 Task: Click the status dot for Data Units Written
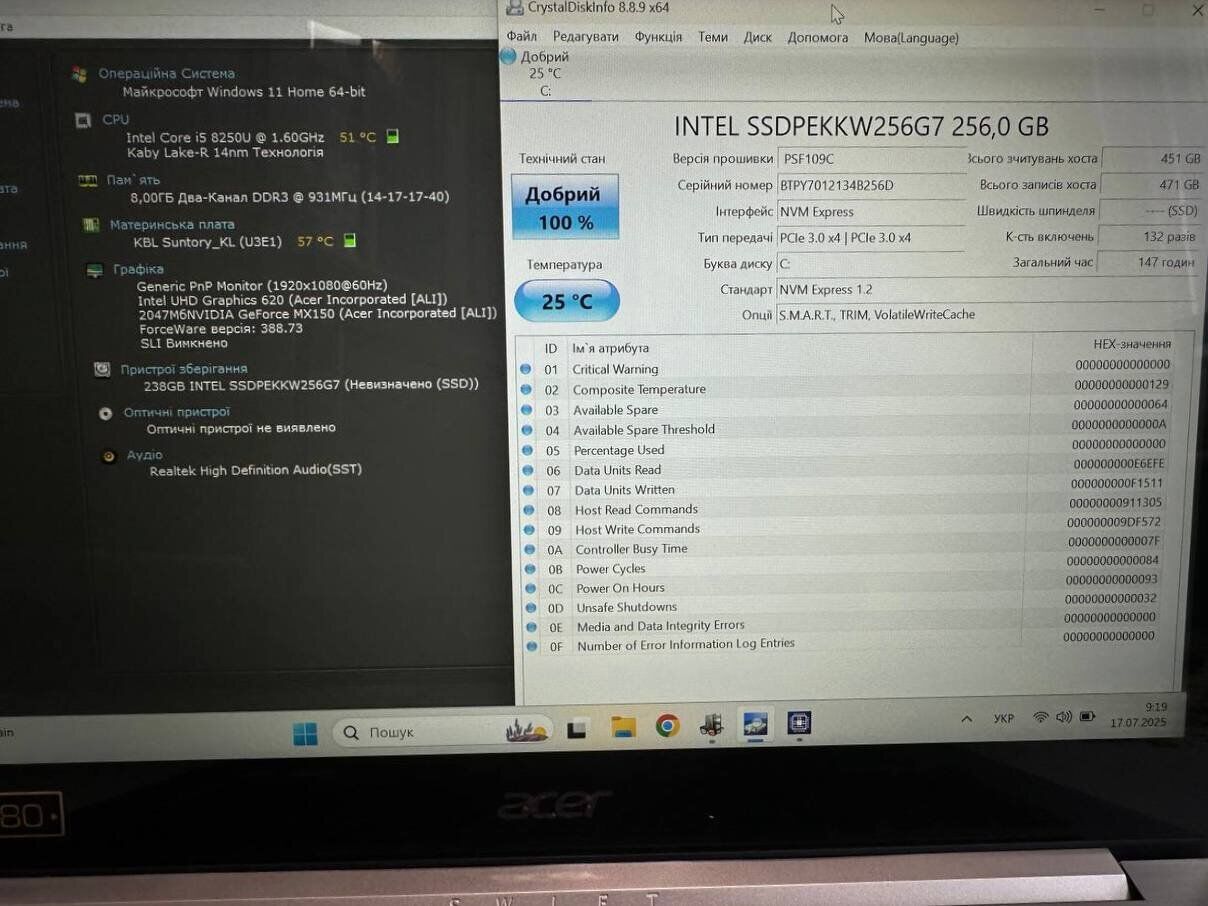coord(528,490)
